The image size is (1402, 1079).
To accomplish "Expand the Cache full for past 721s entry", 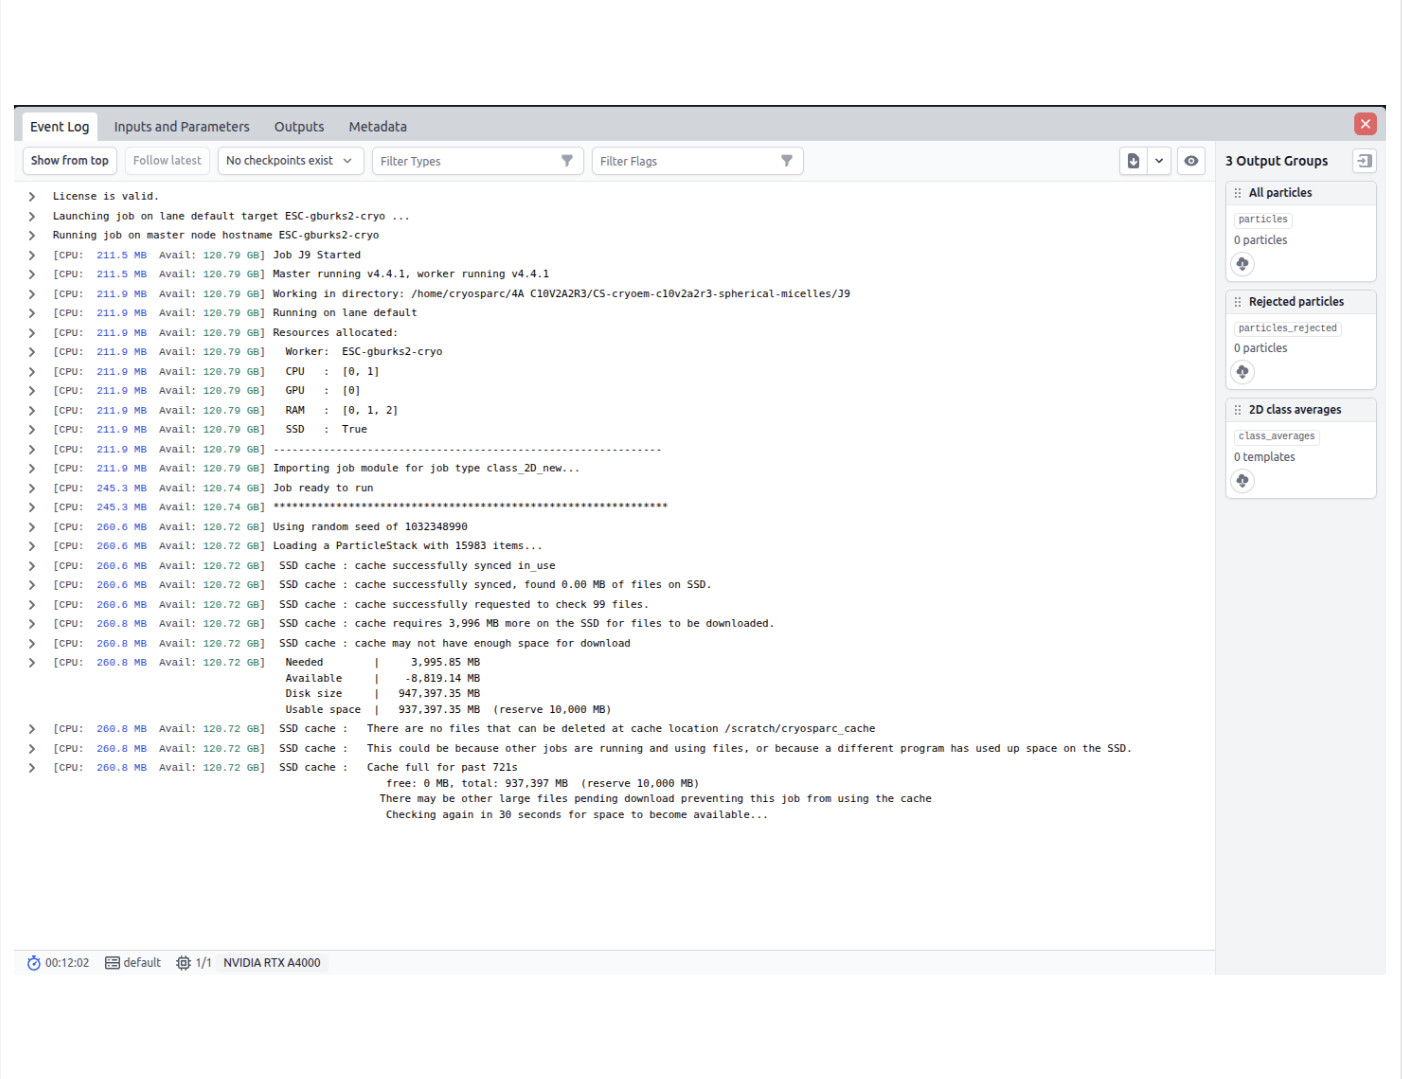I will [32, 768].
